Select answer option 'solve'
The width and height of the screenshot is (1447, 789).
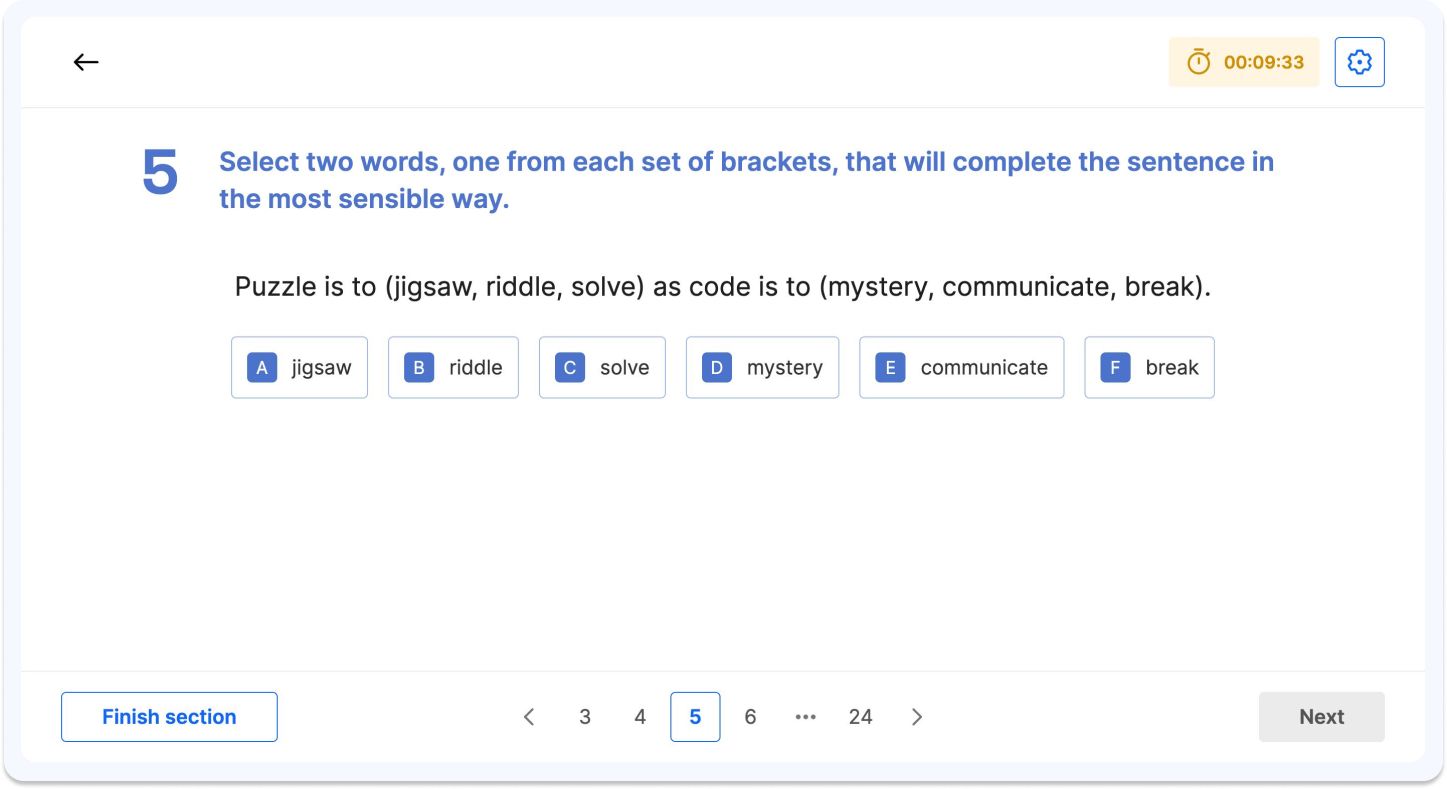coord(602,367)
